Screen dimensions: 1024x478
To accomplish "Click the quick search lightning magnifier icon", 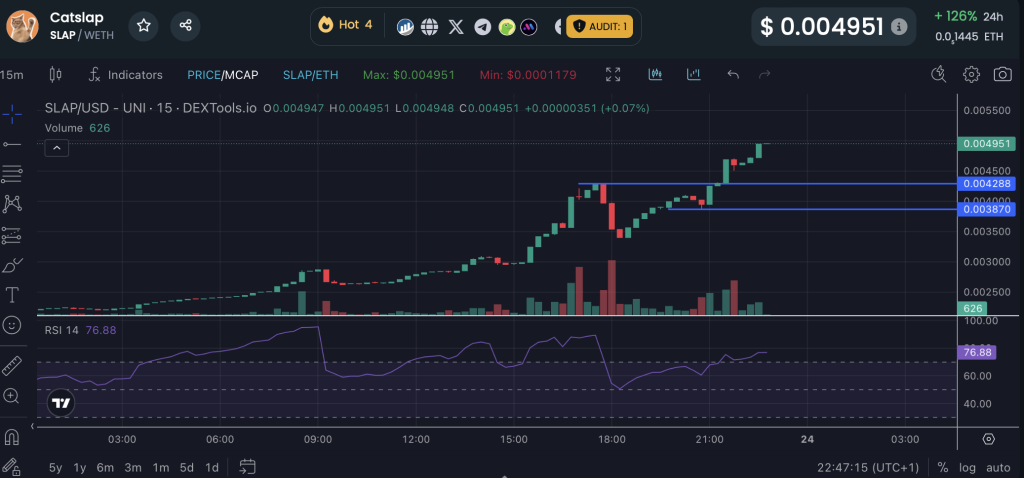I will pyautogui.click(x=938, y=74).
